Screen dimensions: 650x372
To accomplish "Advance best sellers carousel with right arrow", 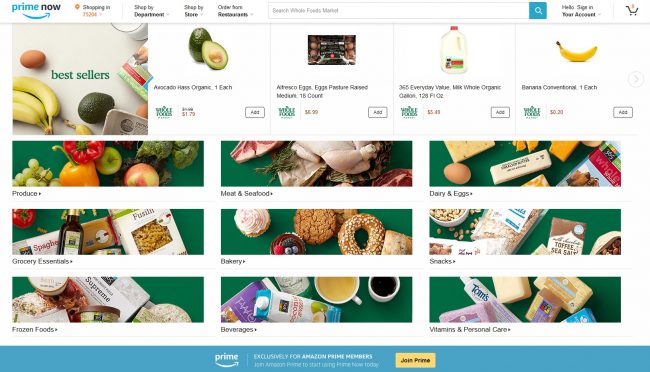I will 636,79.
